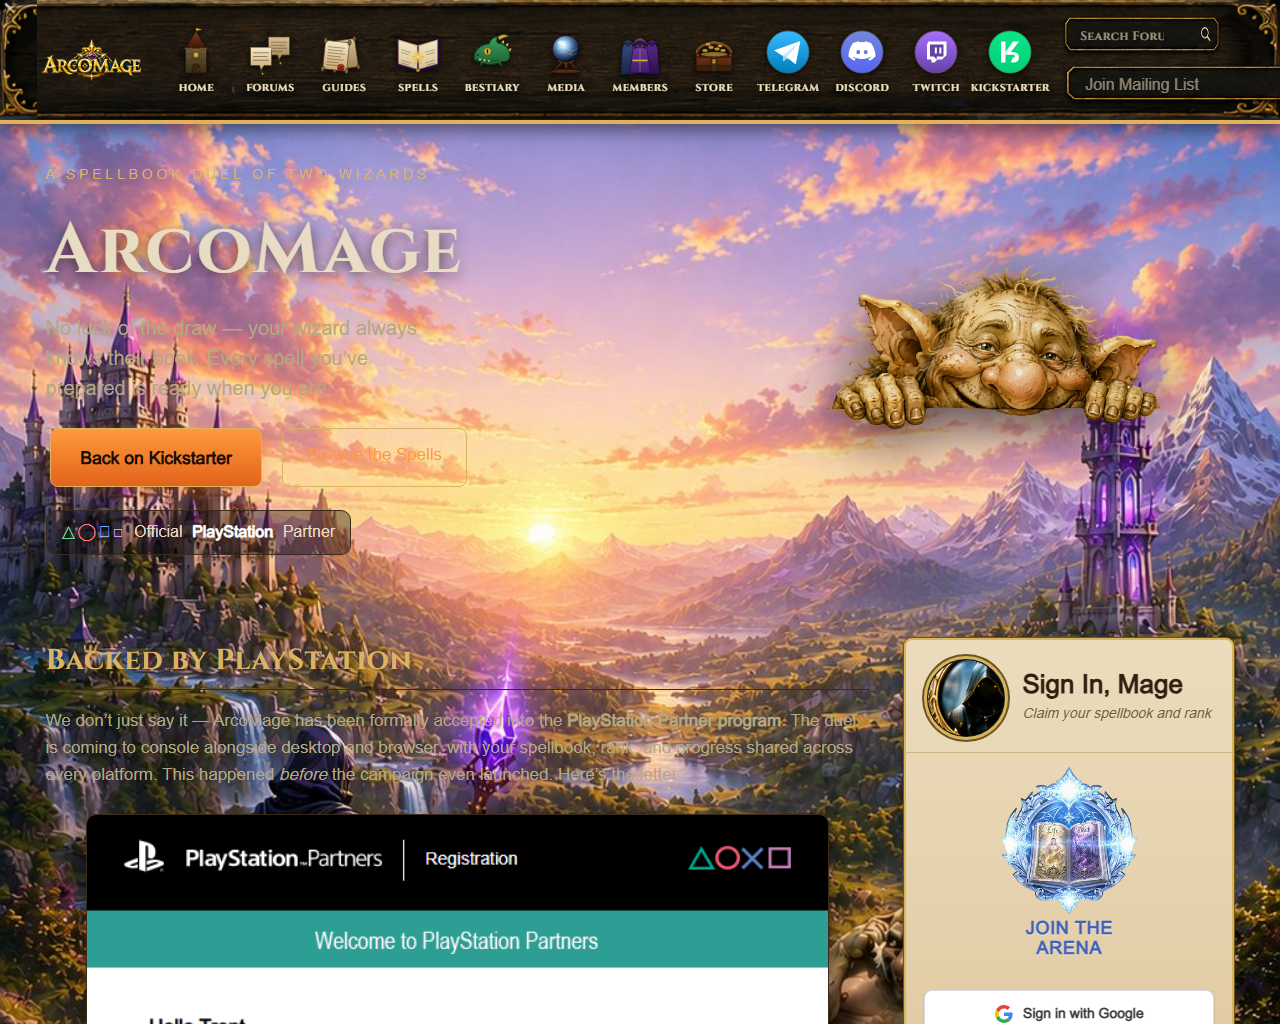
Task: Click the Search Forum input field
Action: click(x=1142, y=35)
